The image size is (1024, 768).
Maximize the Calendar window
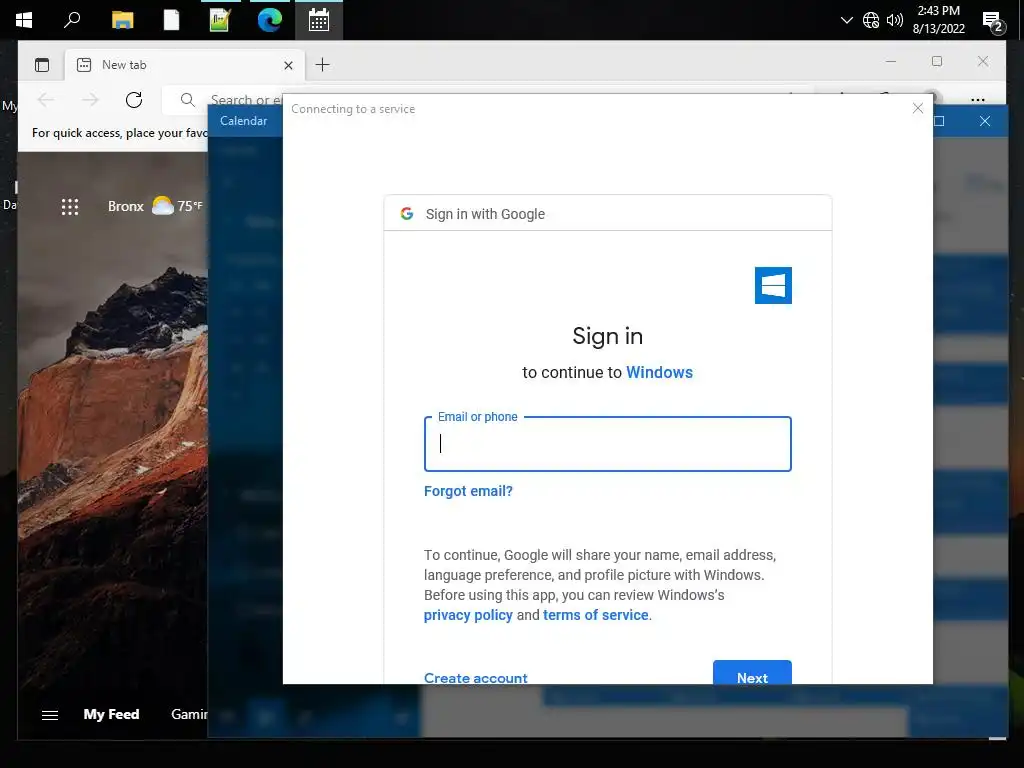940,121
